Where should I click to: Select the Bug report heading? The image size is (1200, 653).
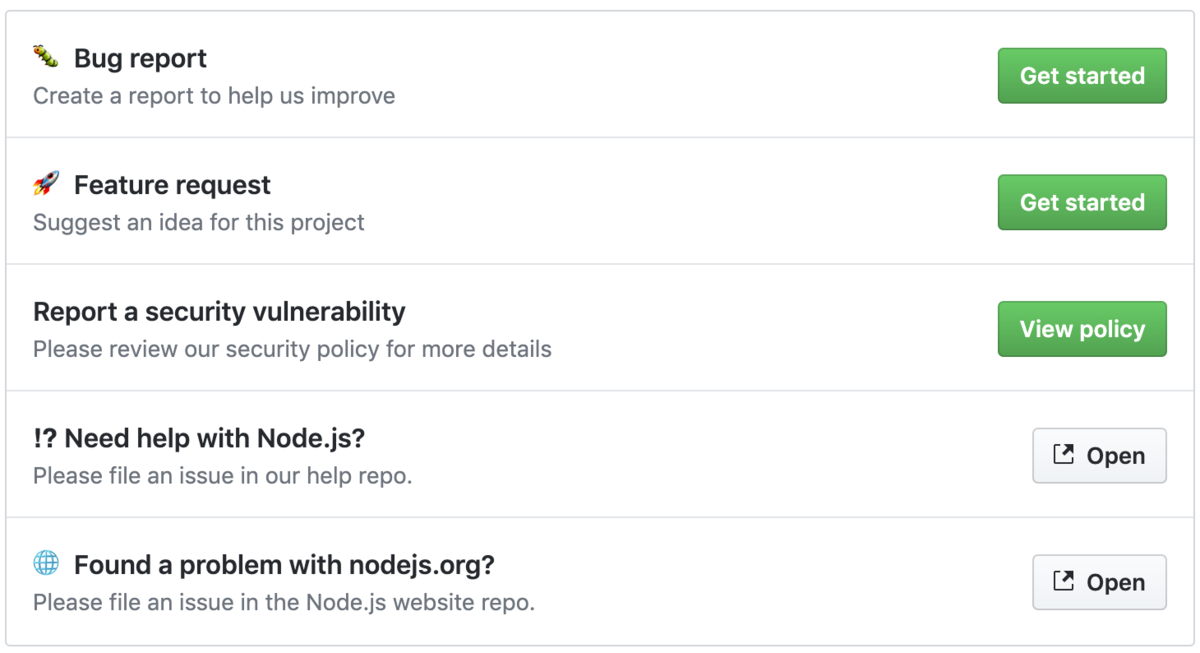coord(140,58)
